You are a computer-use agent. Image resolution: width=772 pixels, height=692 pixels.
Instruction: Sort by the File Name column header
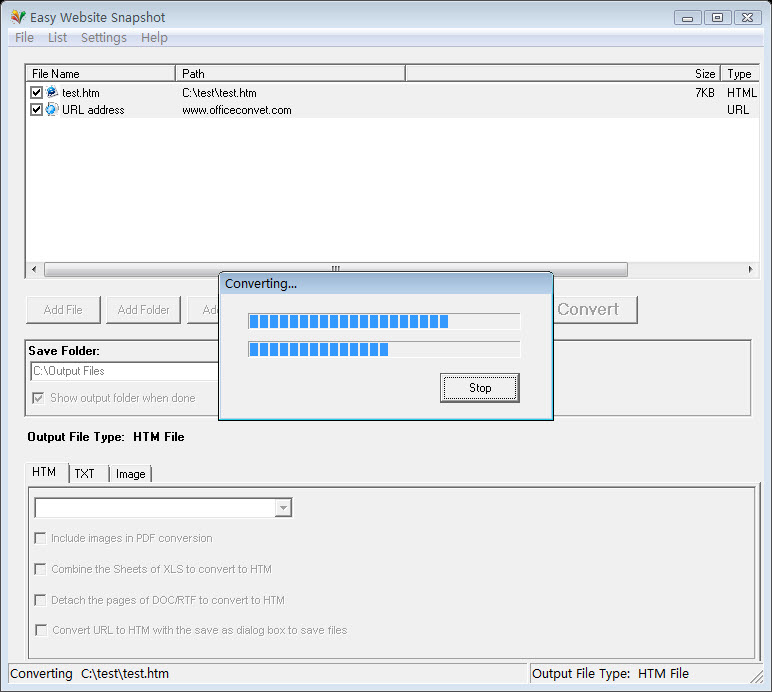tap(100, 74)
